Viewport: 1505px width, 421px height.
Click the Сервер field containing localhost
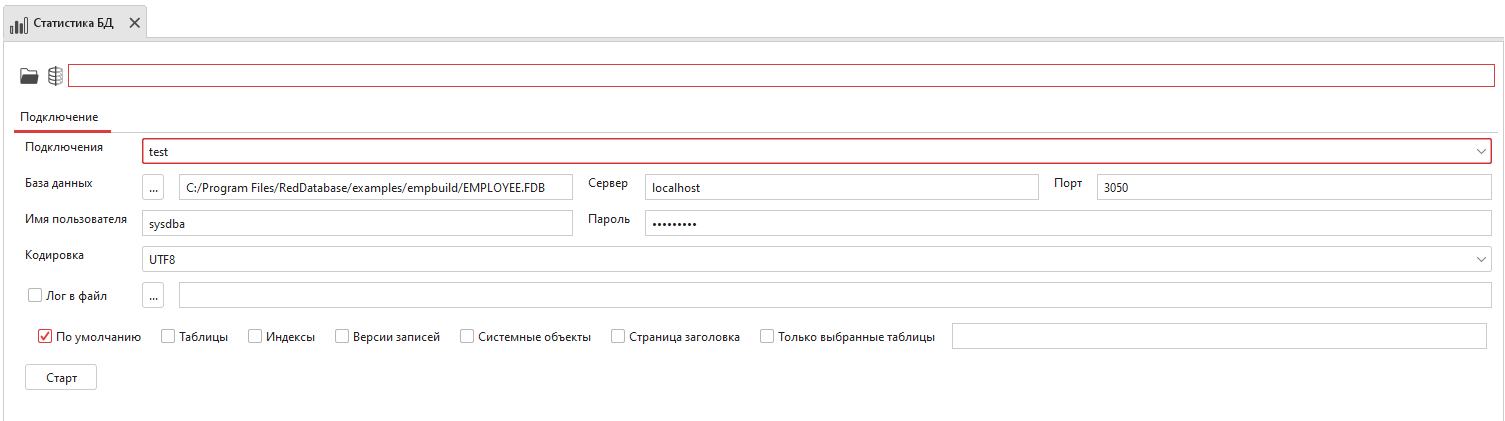click(841, 187)
